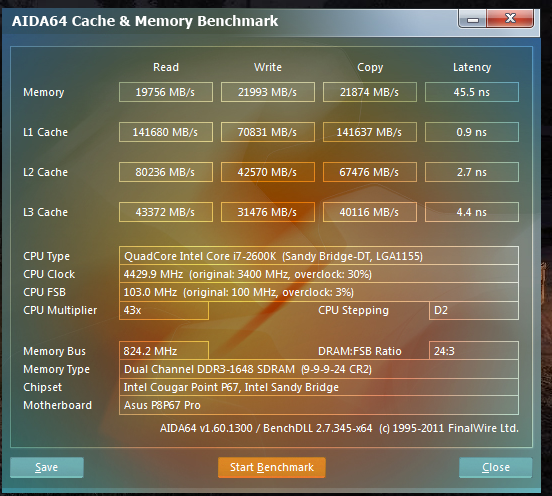Click the L1 Cache row label
This screenshot has height=496, width=552.
coord(45,132)
